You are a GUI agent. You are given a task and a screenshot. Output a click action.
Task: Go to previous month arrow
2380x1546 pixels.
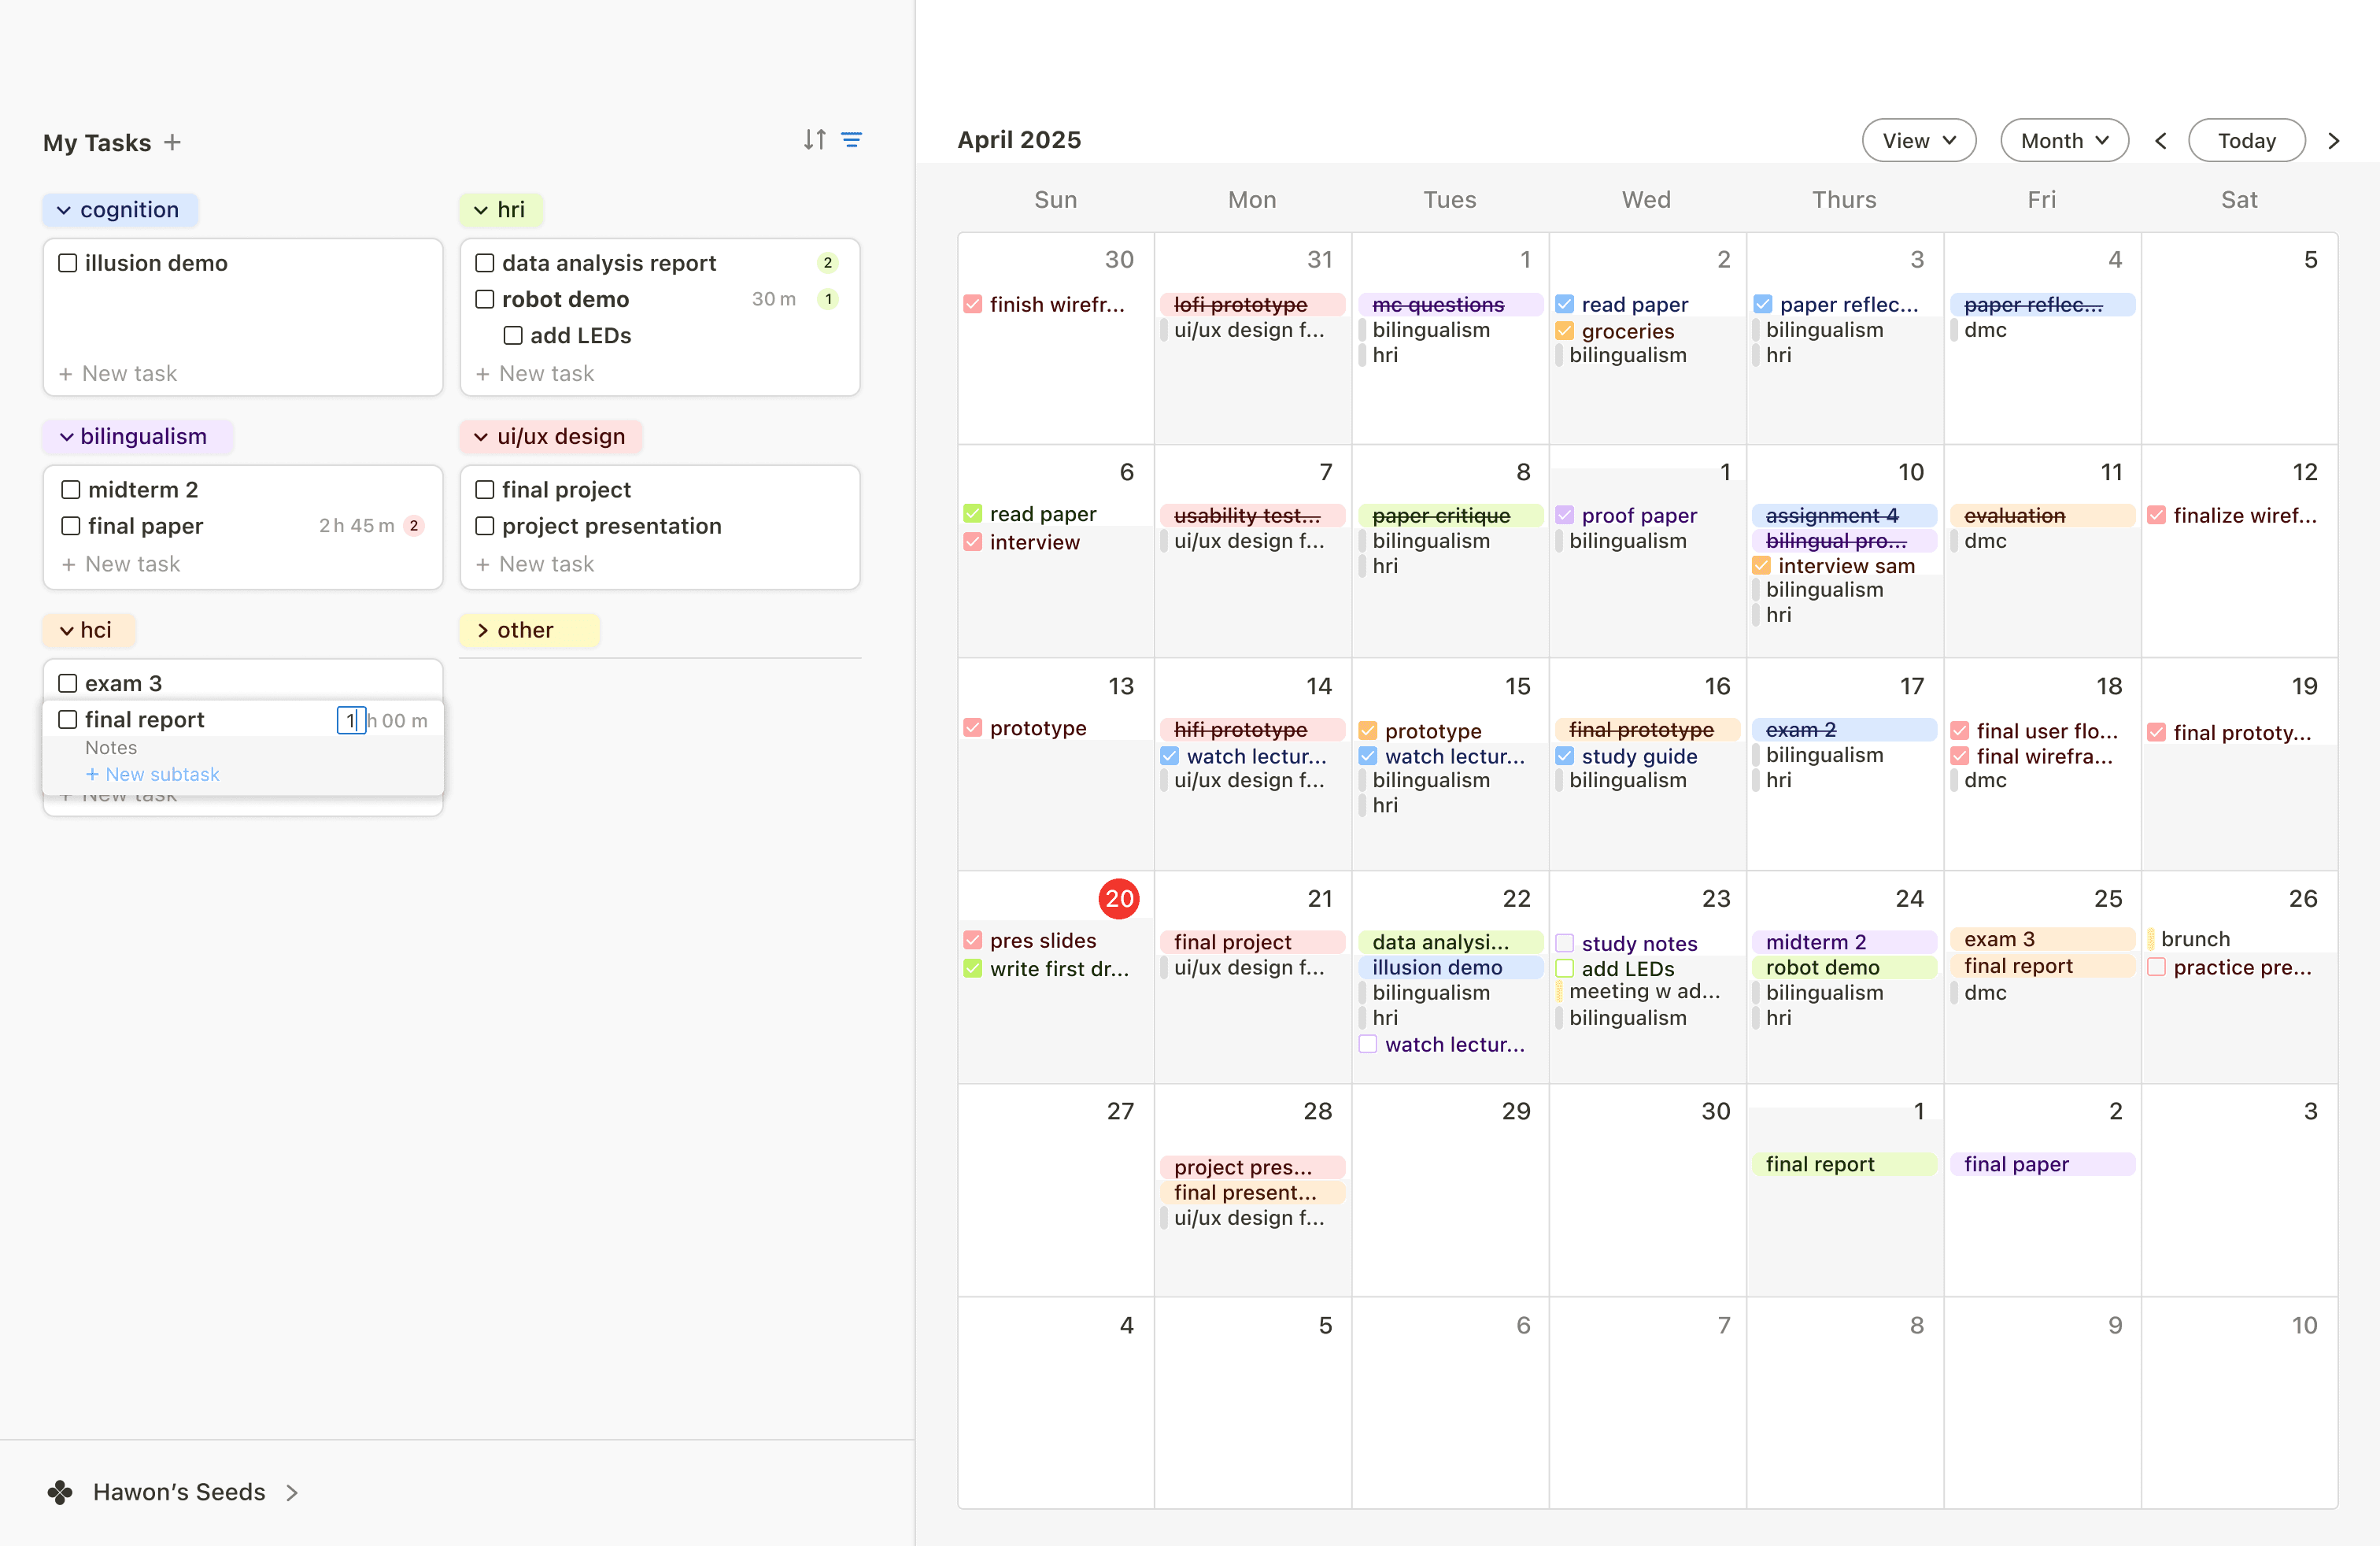[x=2160, y=141]
